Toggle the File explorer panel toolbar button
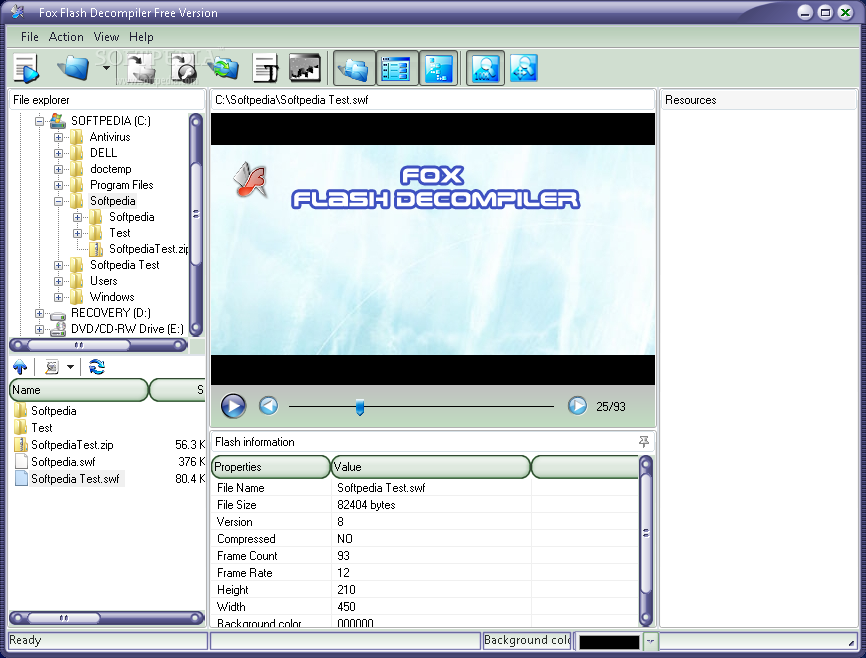 [354, 69]
